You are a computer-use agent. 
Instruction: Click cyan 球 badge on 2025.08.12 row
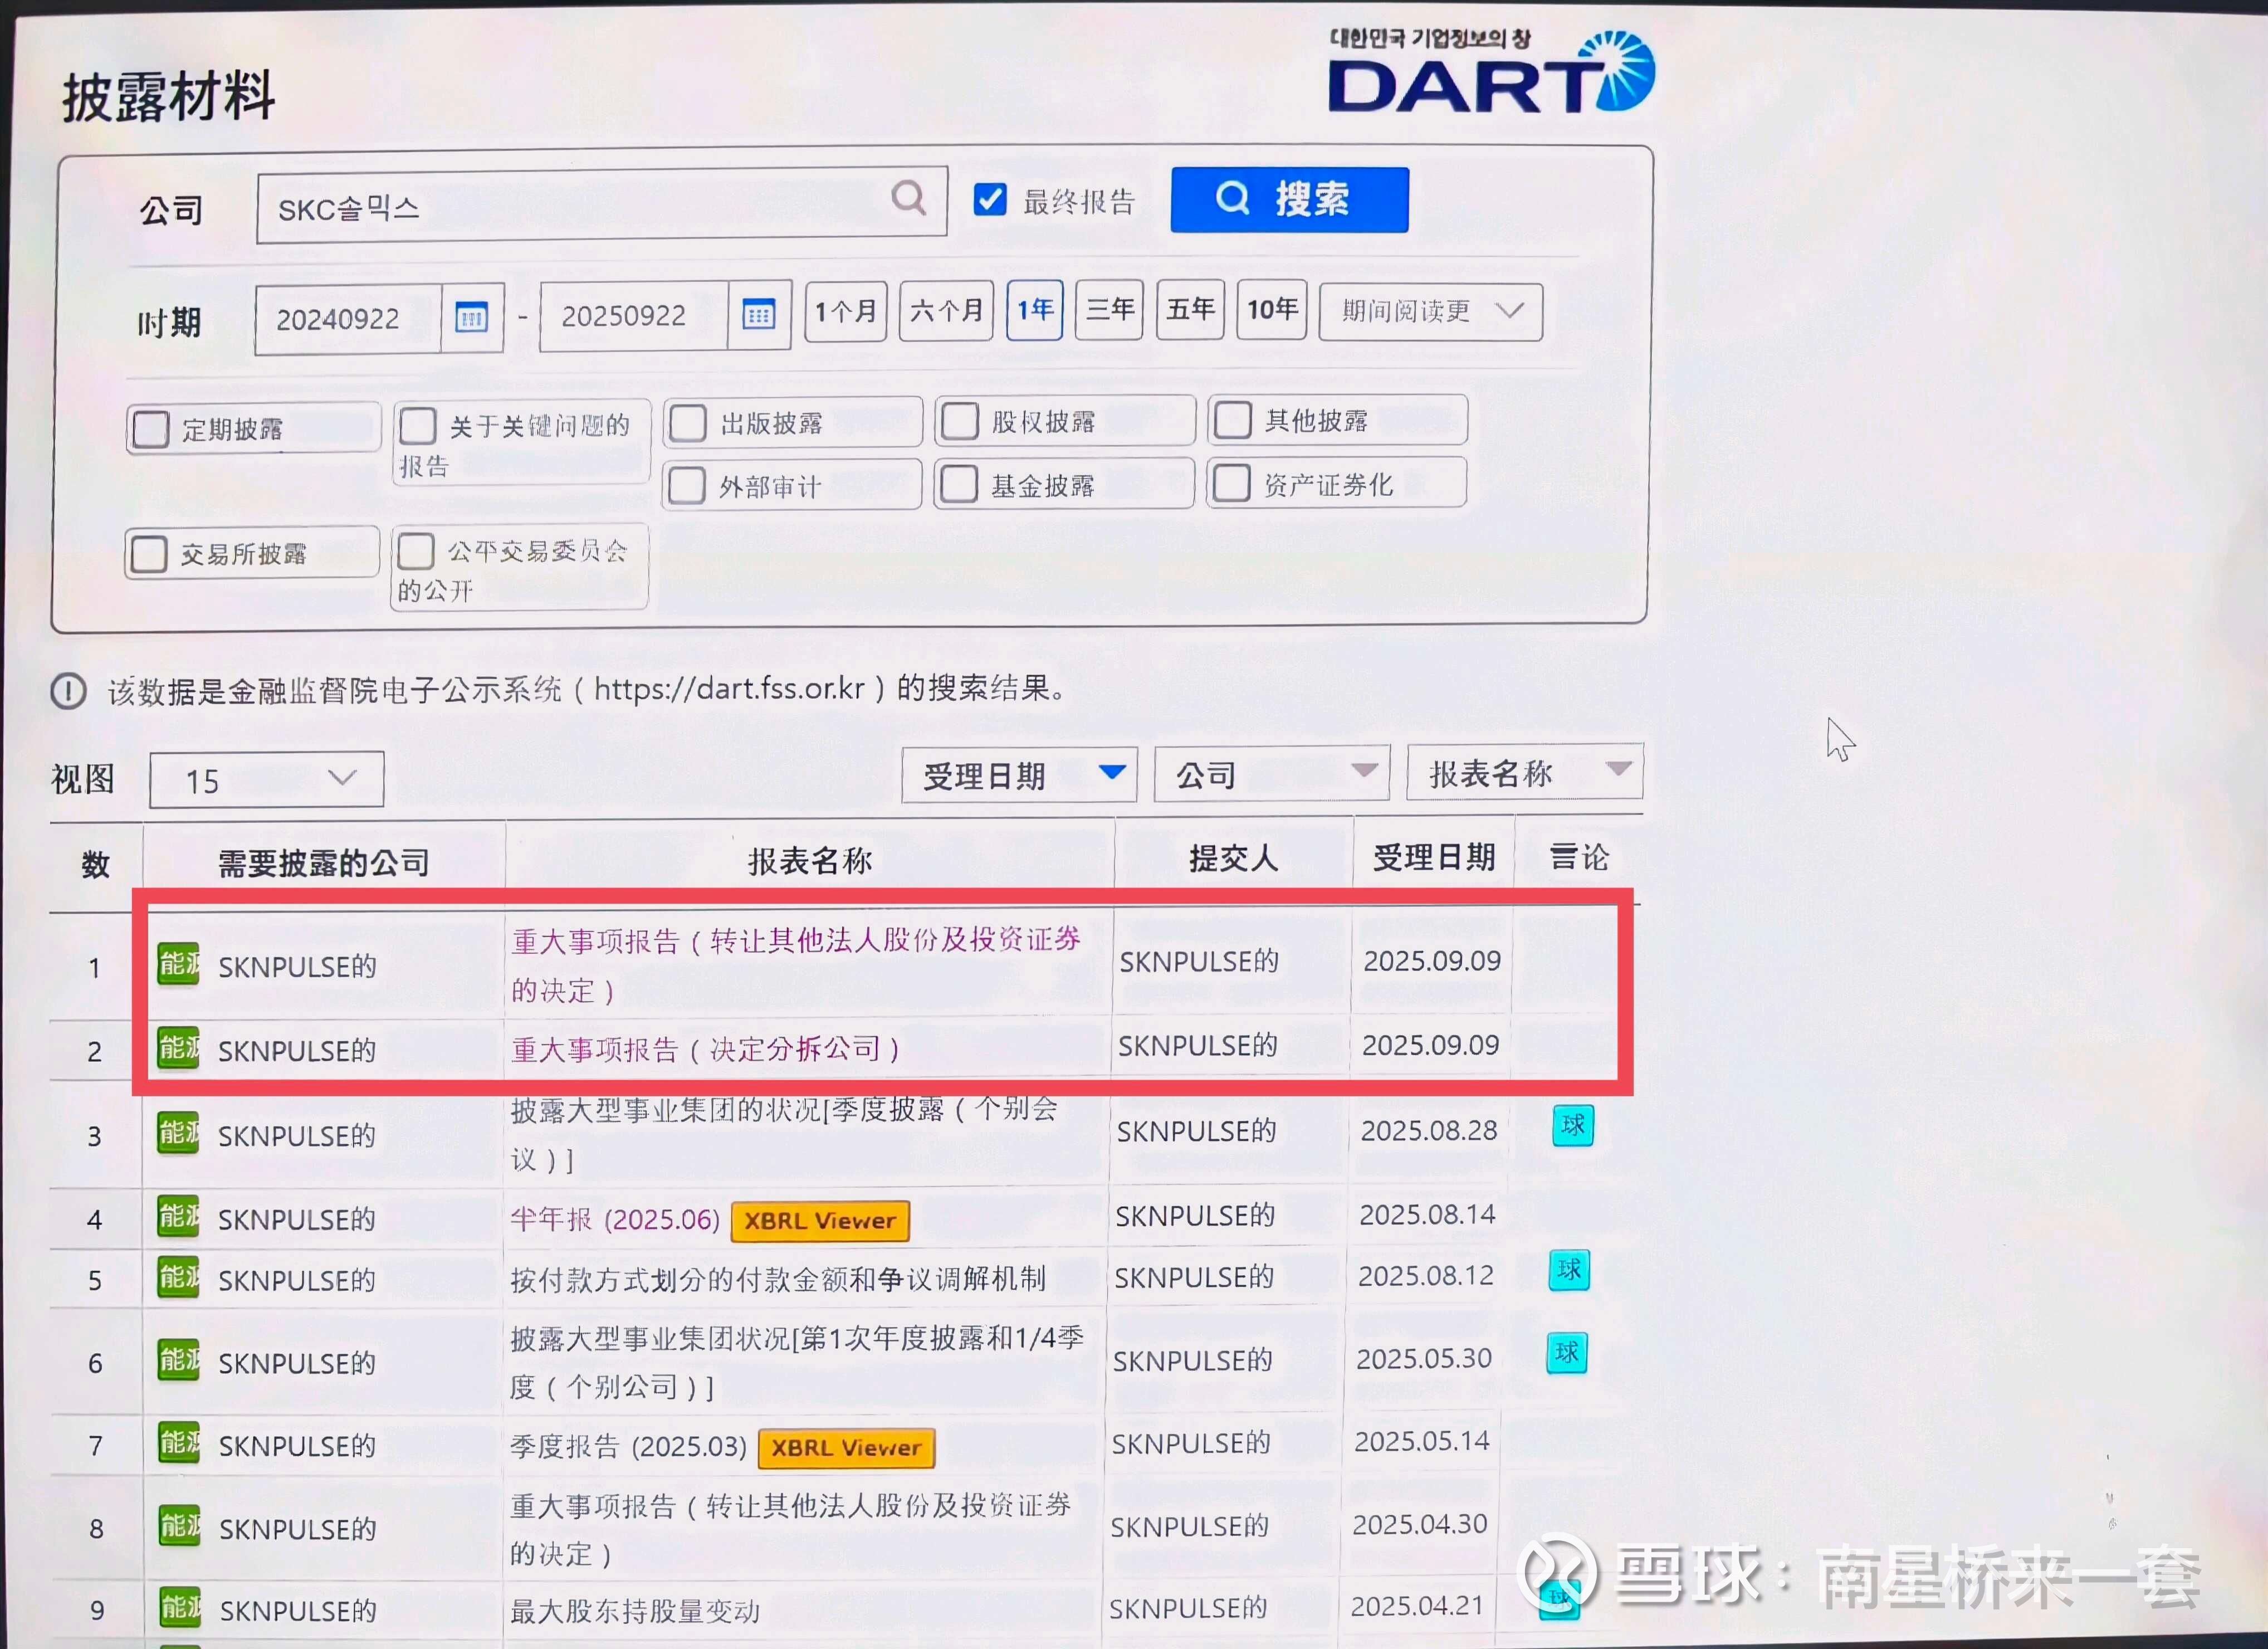pos(1569,1270)
